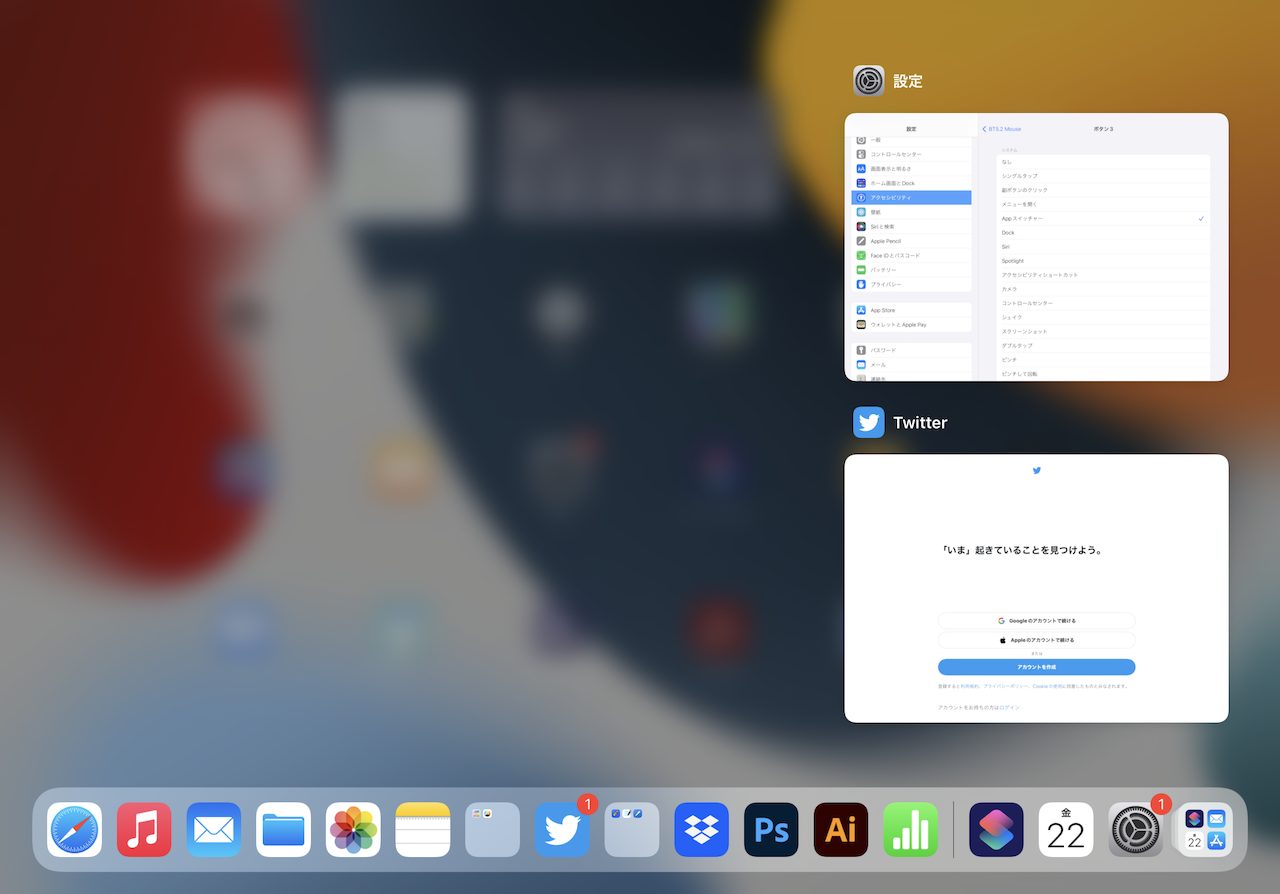1280x894 pixels.
Task: Click Dock option in the Settings card
Action: [x=1103, y=233]
